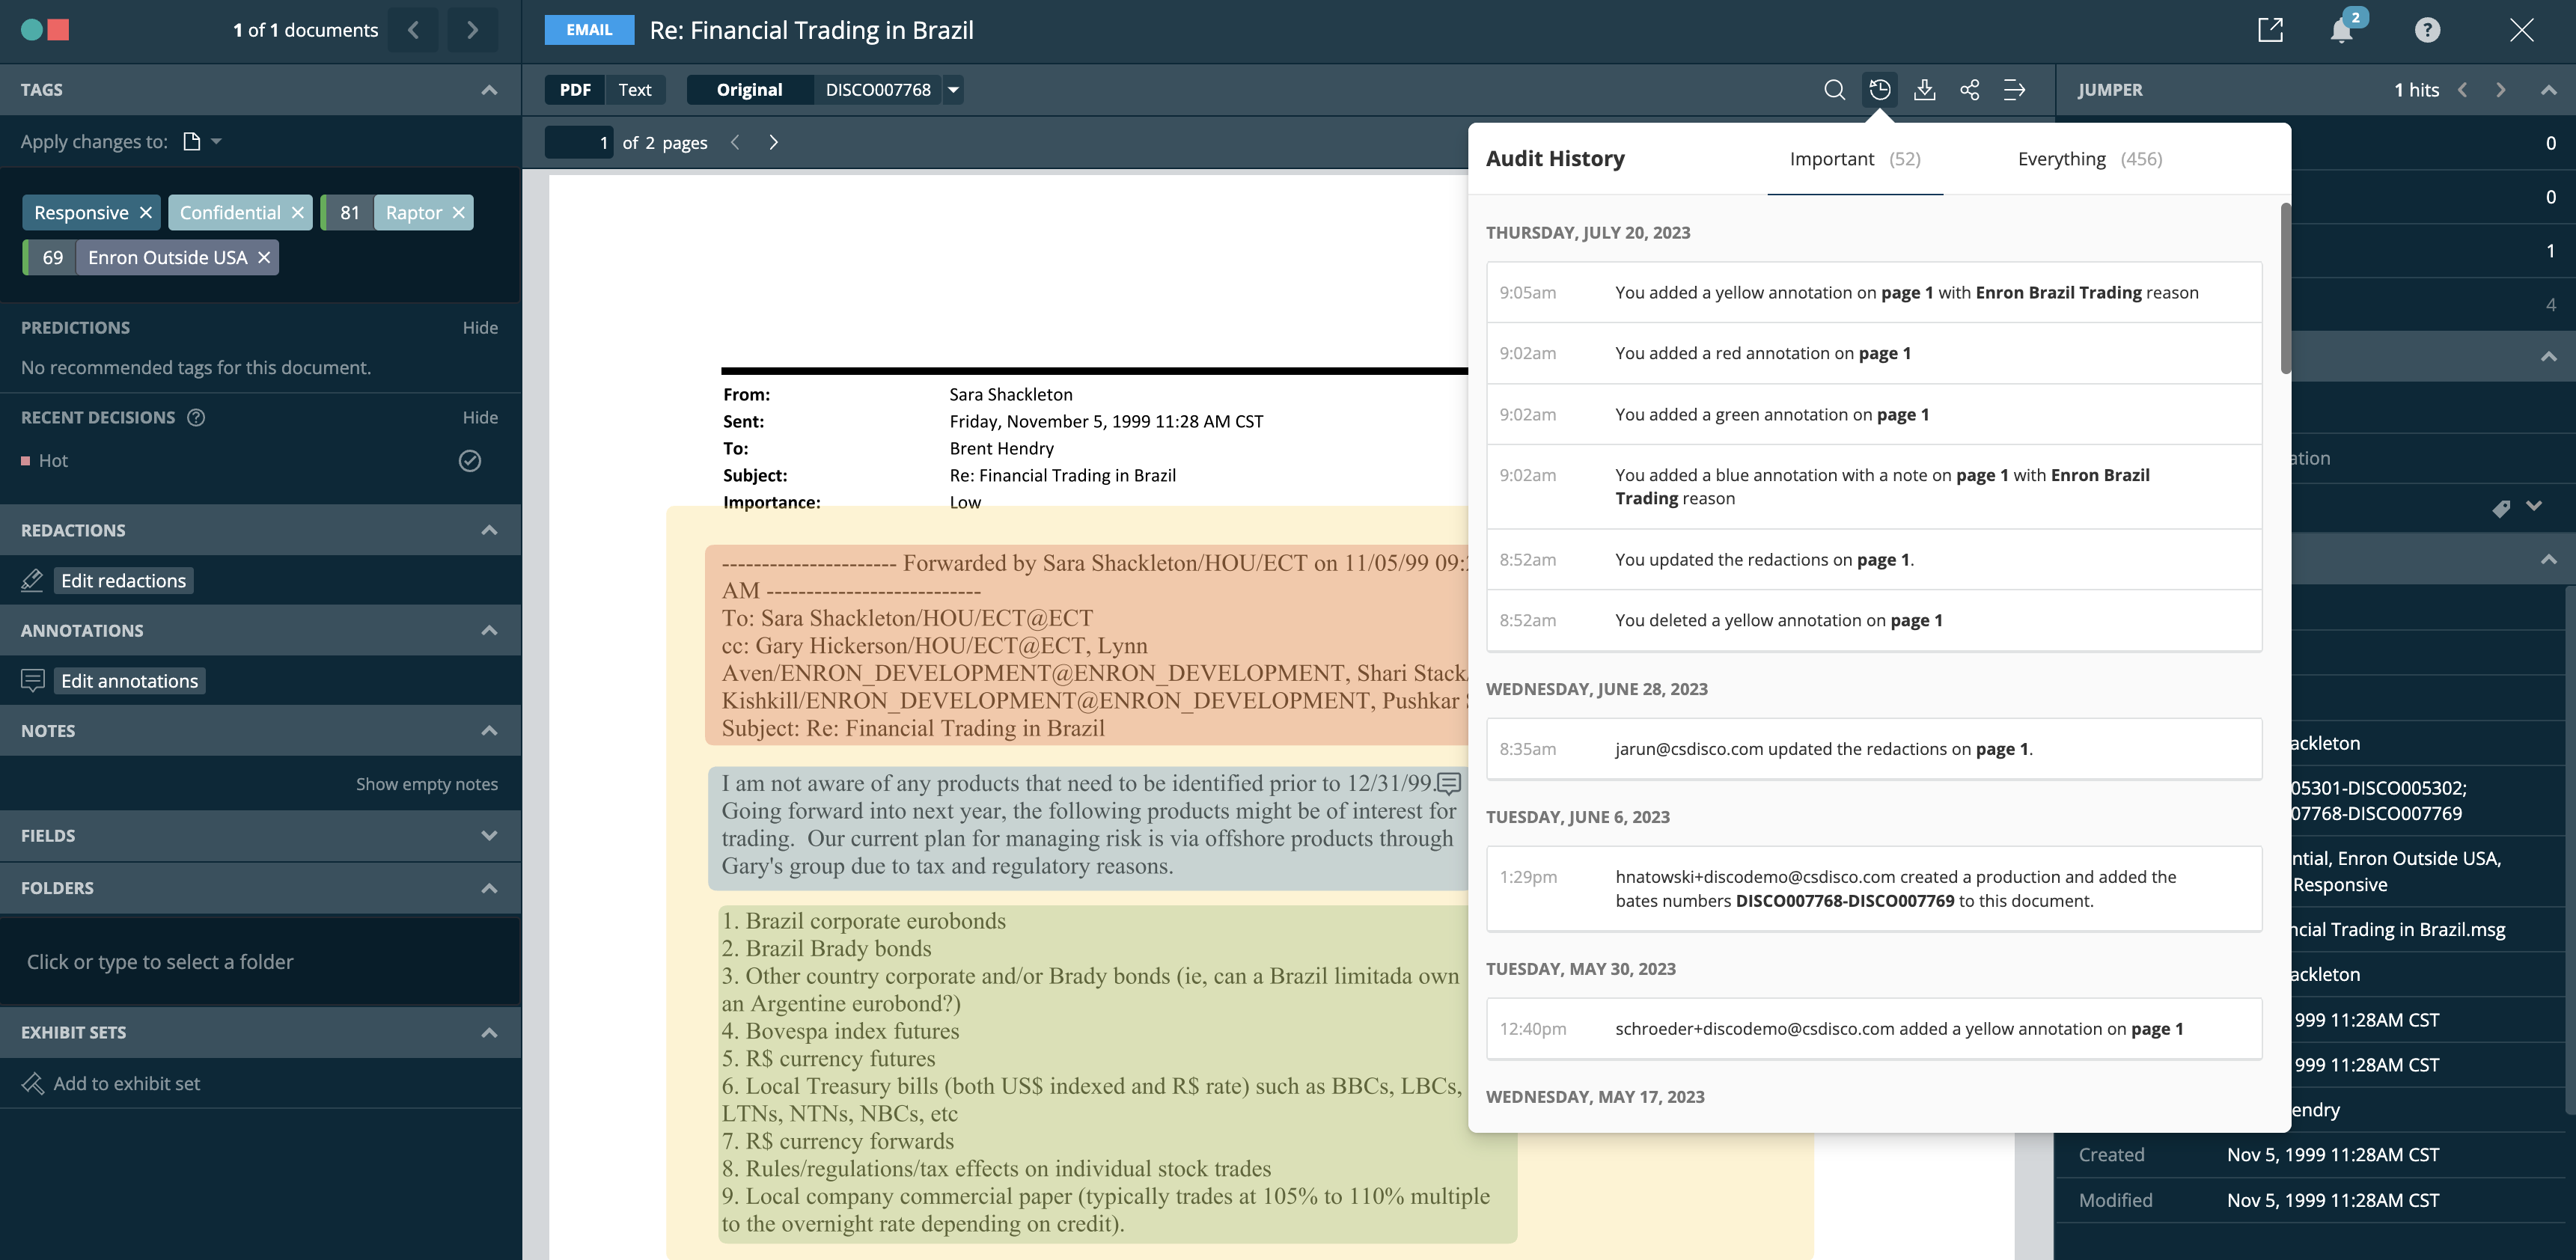Collapse the Jumper panel
Viewport: 2576px width, 1260px height.
tap(2548, 90)
